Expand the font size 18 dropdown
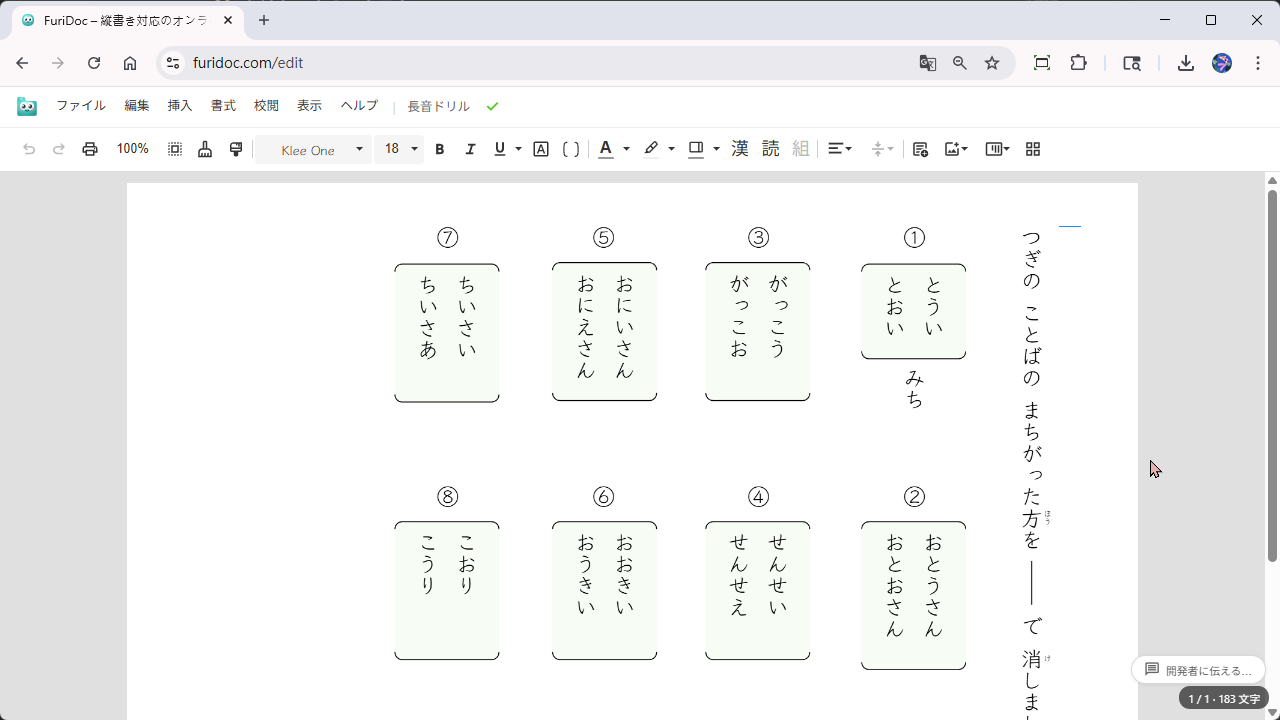The width and height of the screenshot is (1280, 720). (400, 149)
